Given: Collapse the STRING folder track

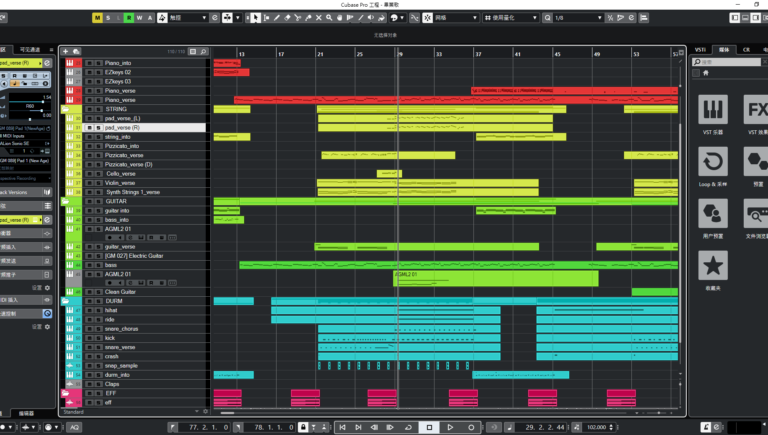Looking at the screenshot, I should point(67,109).
